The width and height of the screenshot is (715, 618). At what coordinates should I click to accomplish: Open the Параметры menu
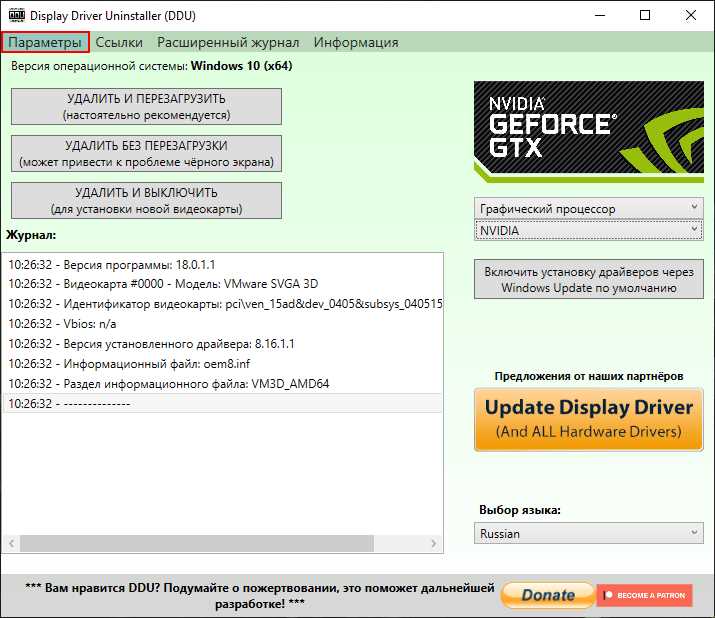[x=45, y=42]
